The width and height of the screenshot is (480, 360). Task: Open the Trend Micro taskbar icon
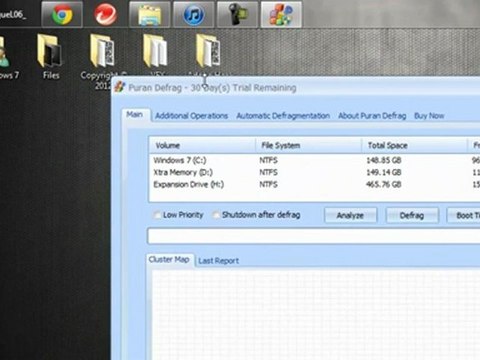pos(105,14)
